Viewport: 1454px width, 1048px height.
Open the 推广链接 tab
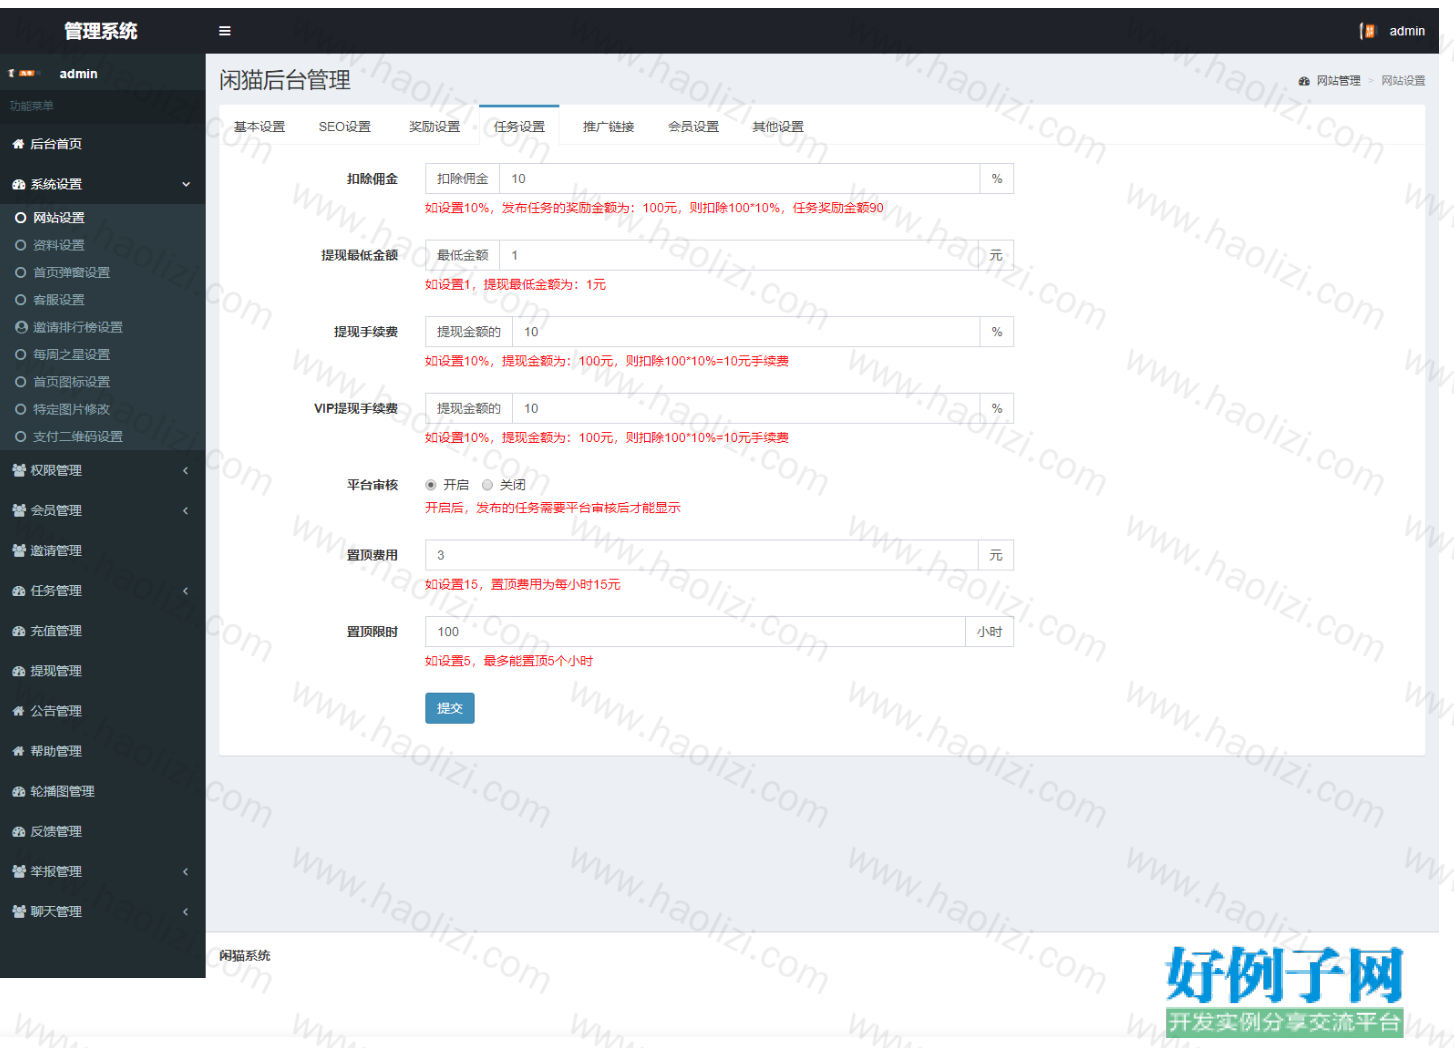pos(608,126)
